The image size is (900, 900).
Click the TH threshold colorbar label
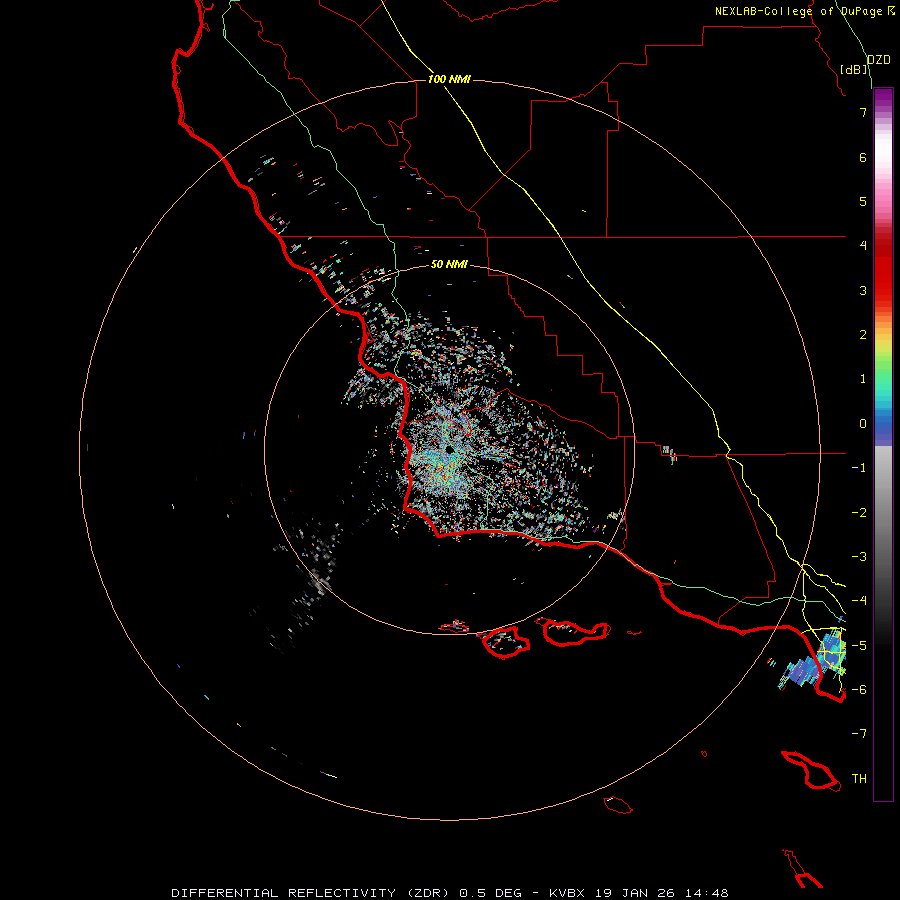859,779
